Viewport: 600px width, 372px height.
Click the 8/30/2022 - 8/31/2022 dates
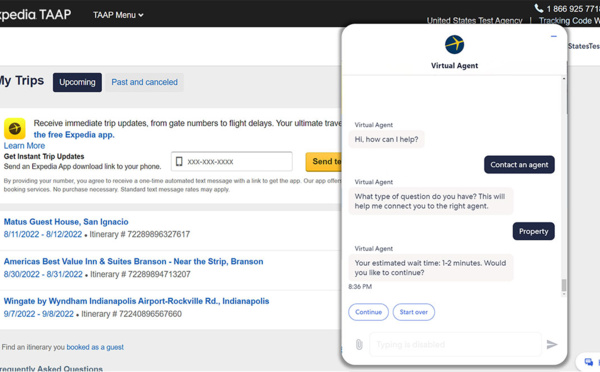[x=43, y=274]
